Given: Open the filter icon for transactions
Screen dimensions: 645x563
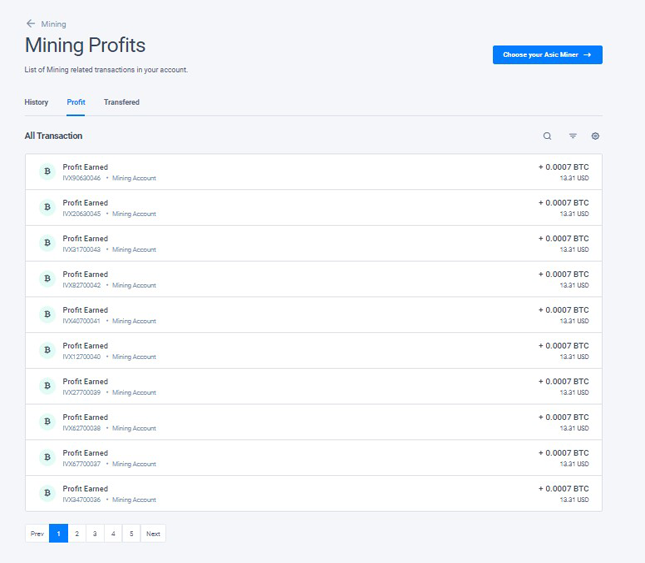Looking at the screenshot, I should pos(573,136).
